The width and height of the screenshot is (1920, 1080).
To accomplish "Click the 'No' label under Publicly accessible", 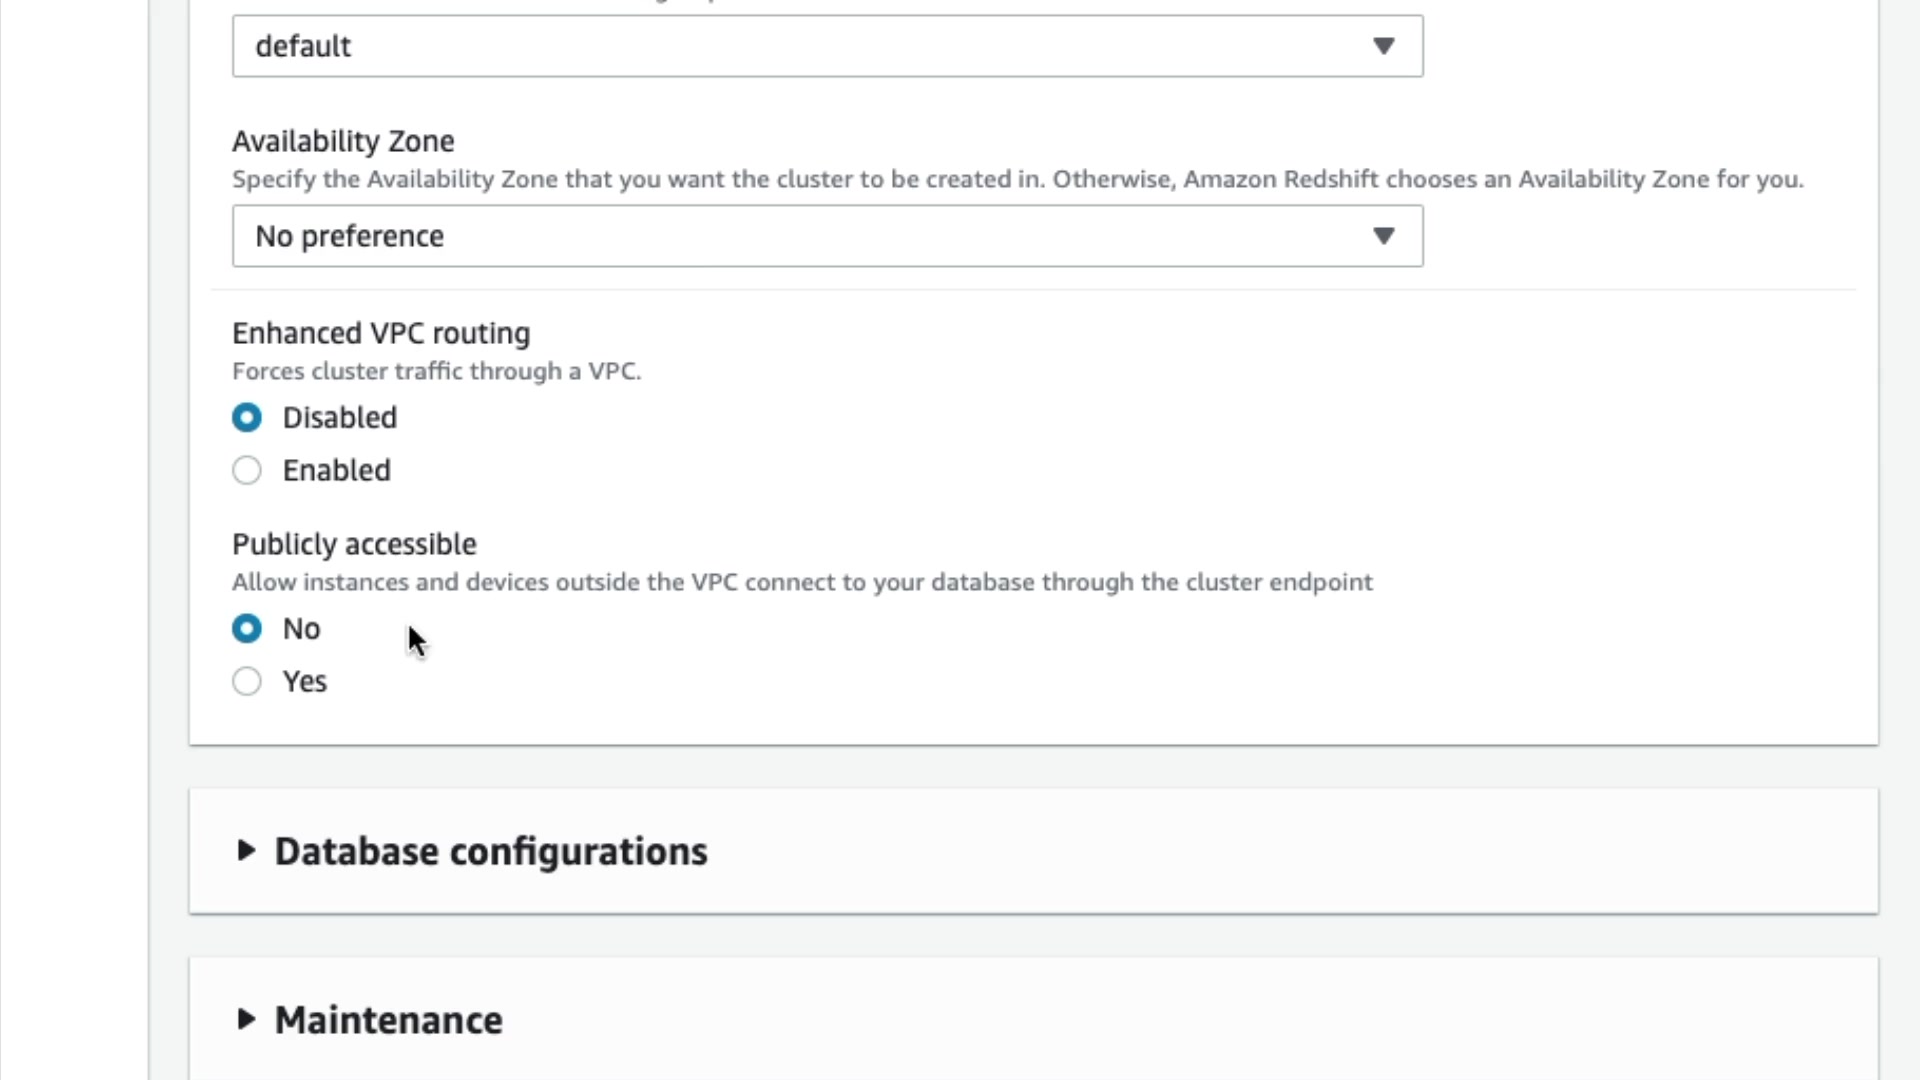I will coord(301,628).
